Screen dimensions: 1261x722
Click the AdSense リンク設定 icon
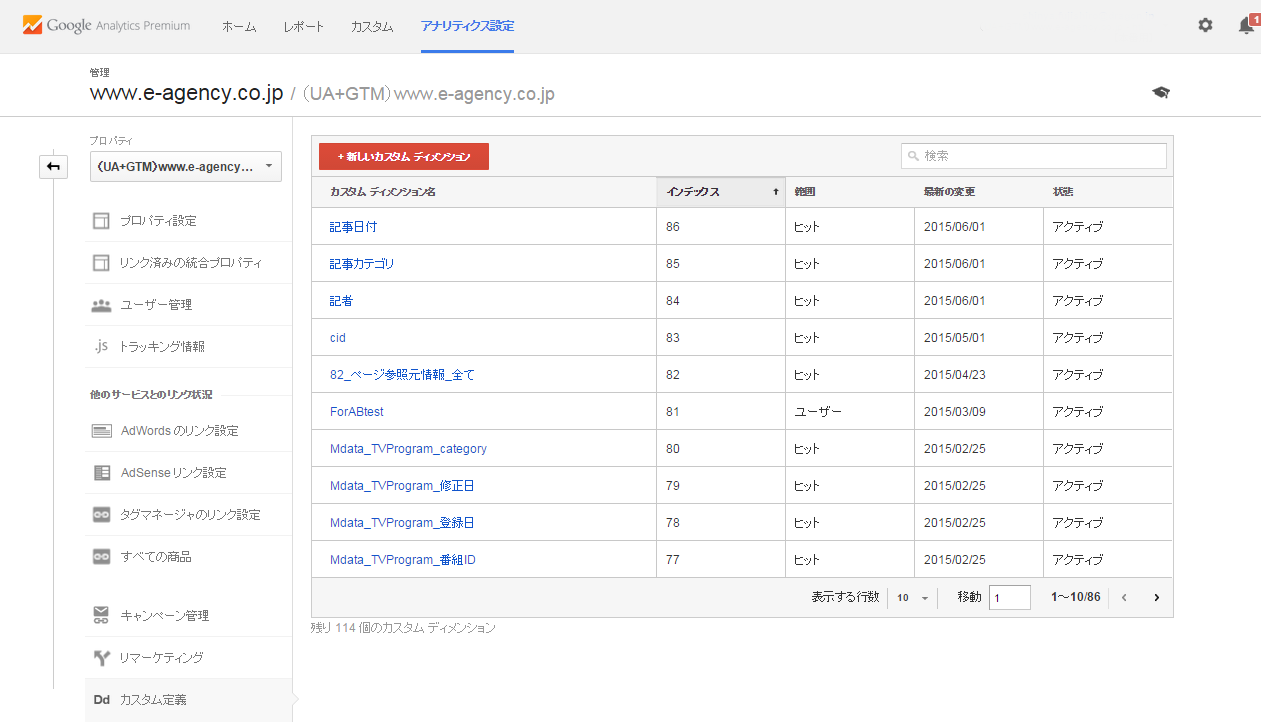pyautogui.click(x=101, y=473)
